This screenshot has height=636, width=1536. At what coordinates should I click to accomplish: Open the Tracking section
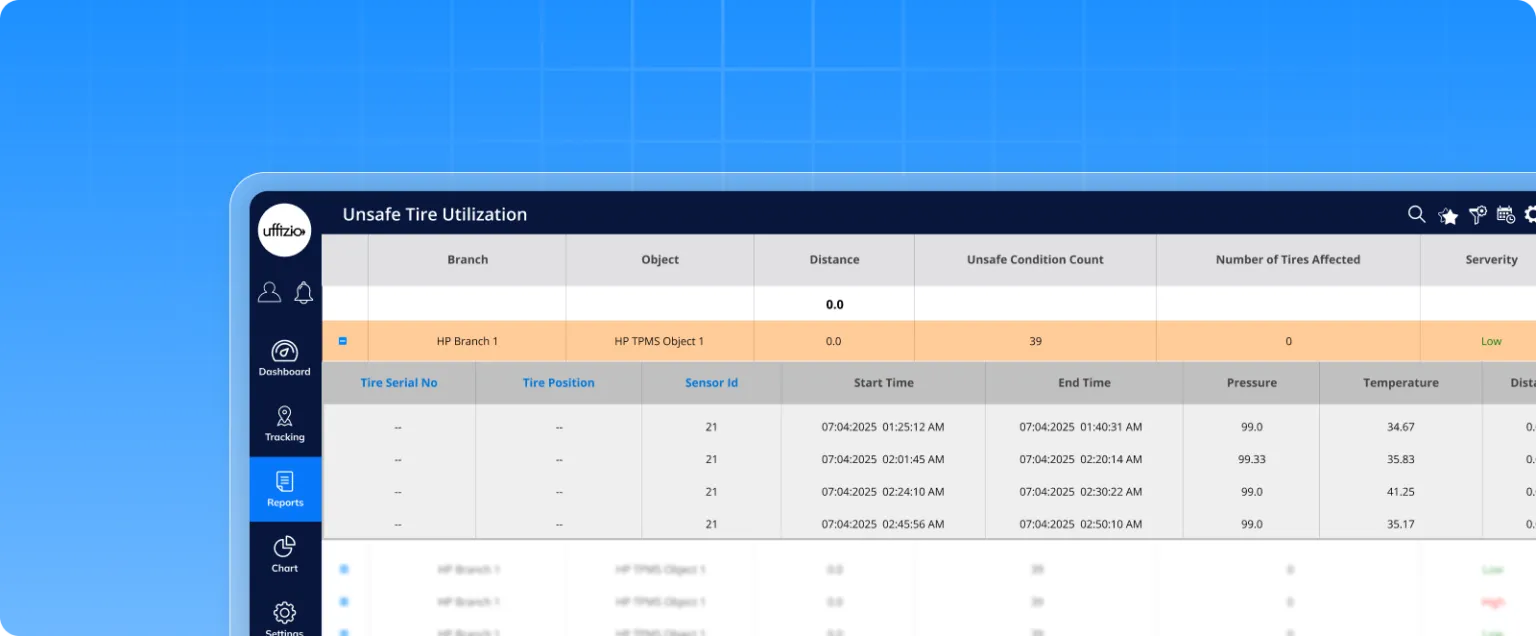[285, 423]
